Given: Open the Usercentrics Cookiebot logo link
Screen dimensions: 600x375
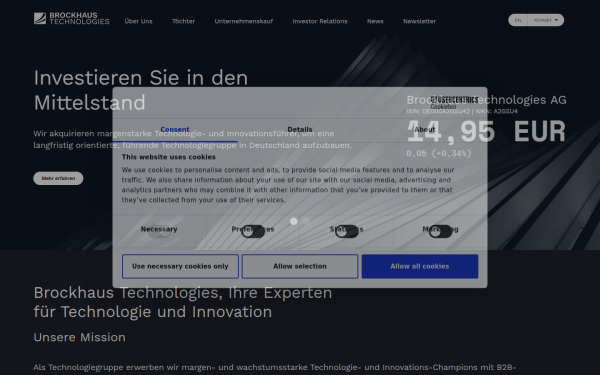Looking at the screenshot, I should pos(455,103).
